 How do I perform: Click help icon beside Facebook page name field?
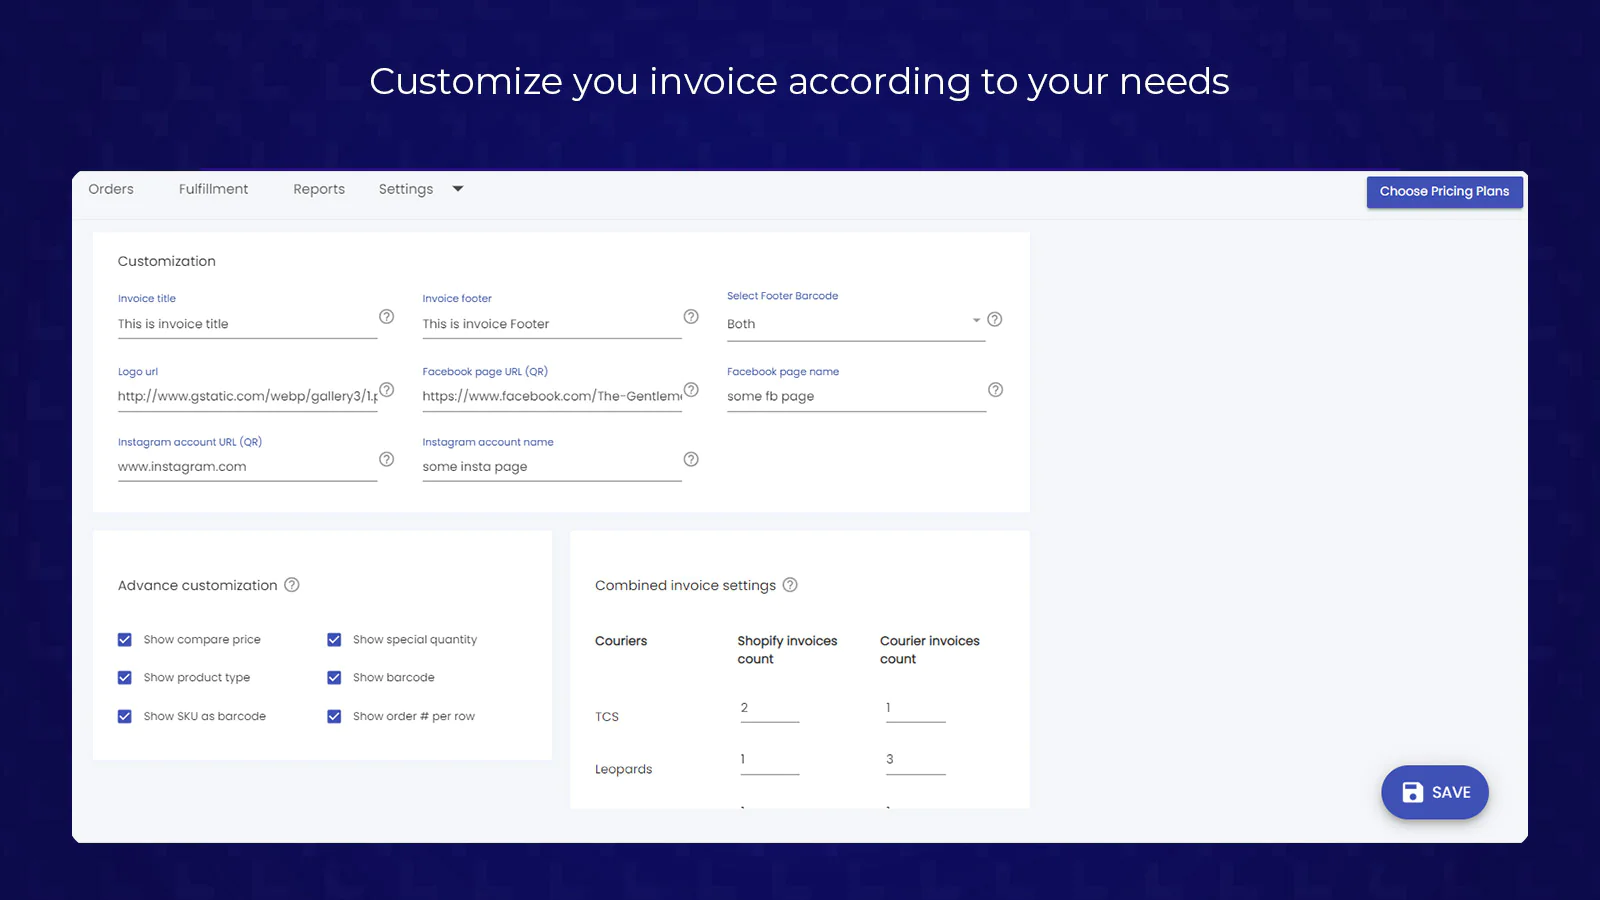pos(995,390)
